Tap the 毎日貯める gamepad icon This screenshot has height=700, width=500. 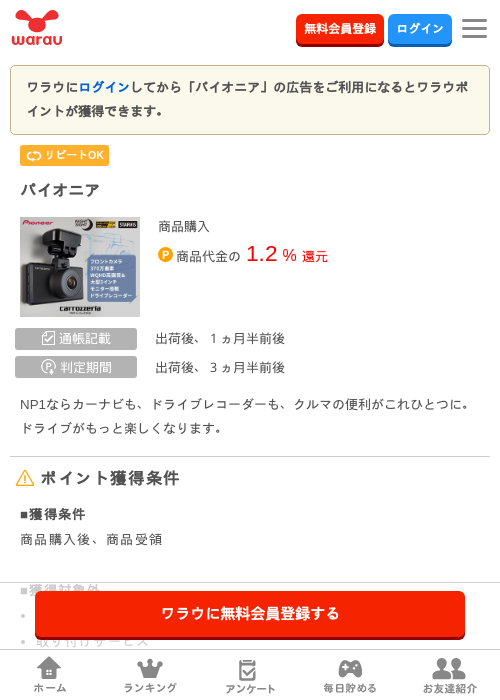(350, 668)
